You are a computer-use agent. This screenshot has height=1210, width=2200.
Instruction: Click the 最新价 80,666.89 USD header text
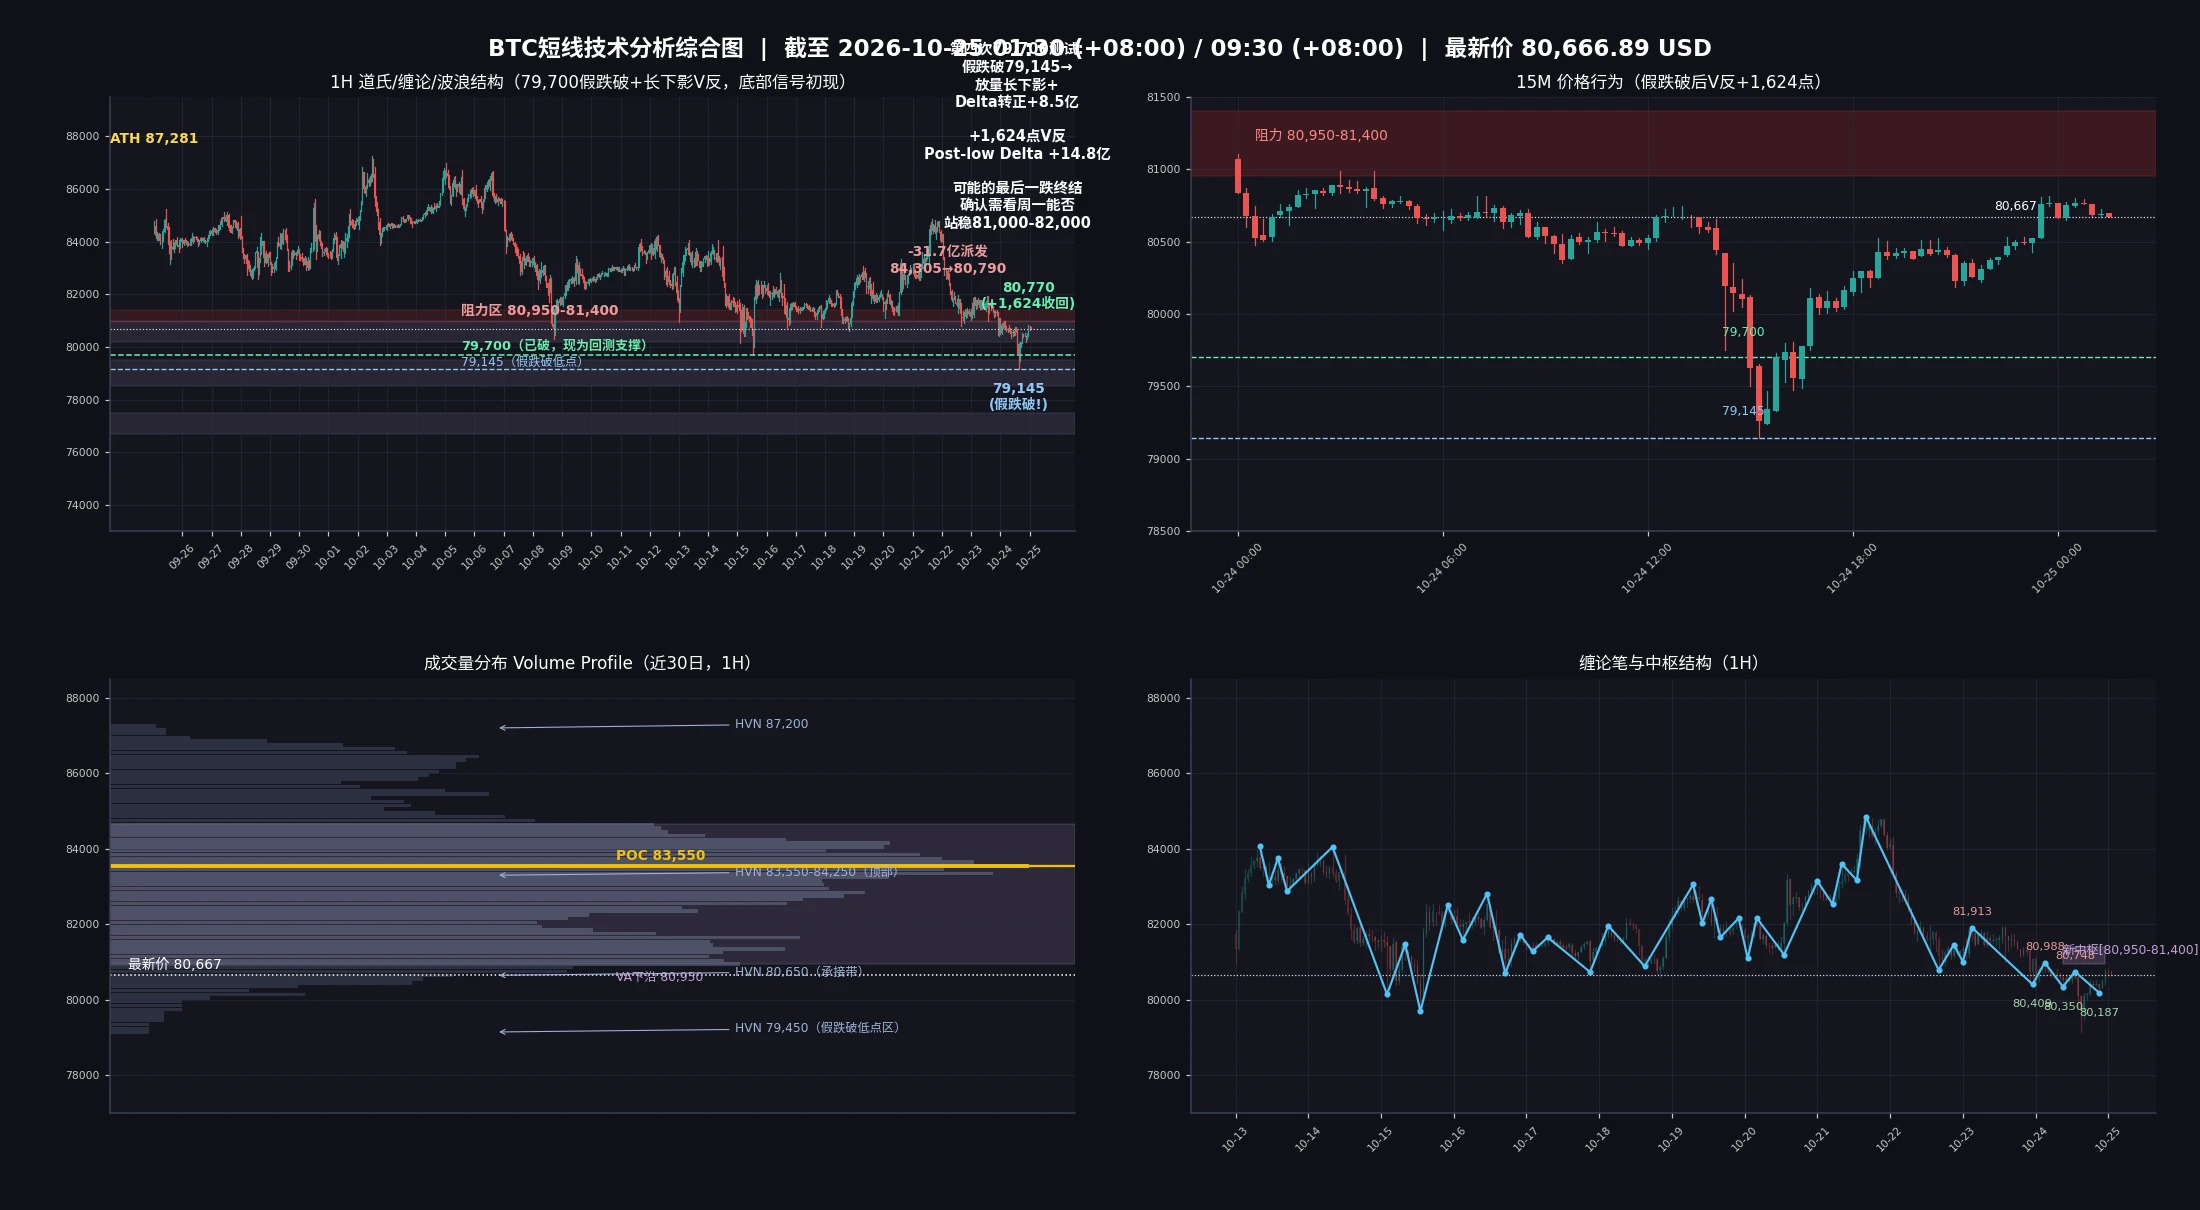pos(1578,48)
